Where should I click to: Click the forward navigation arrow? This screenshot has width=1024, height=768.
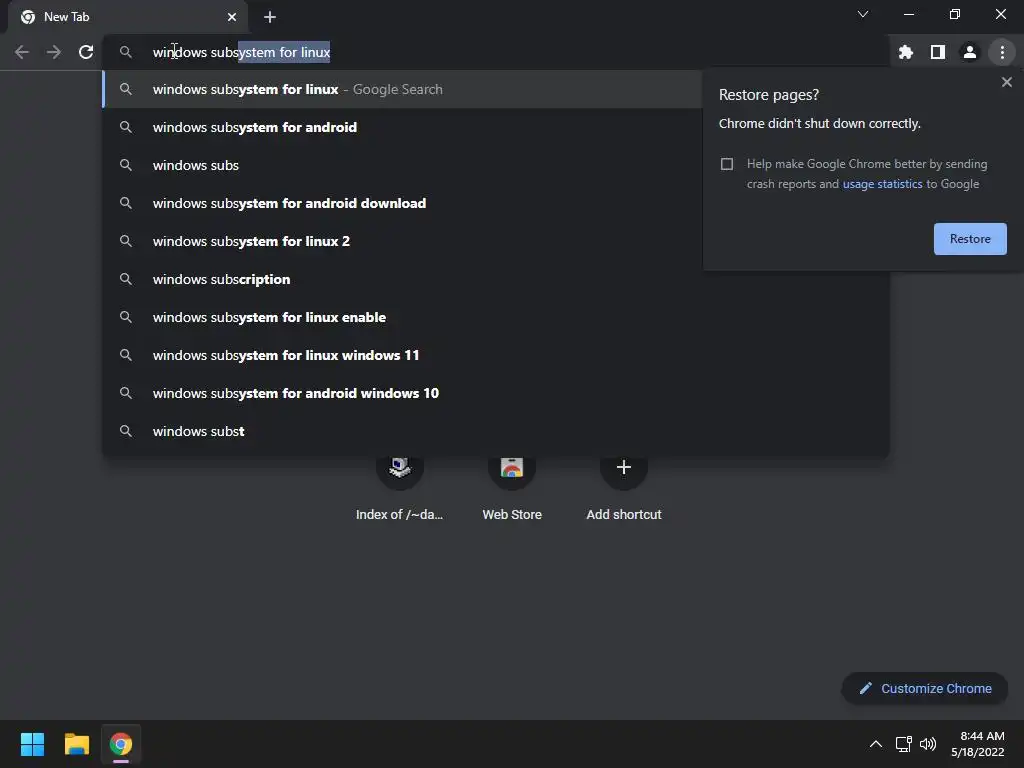54,52
